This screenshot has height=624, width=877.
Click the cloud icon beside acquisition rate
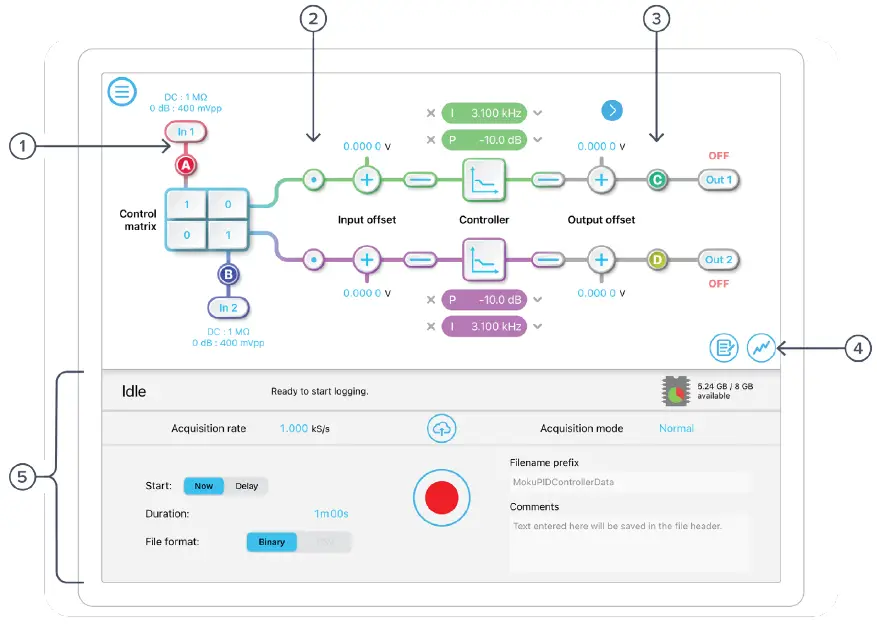coord(441,428)
